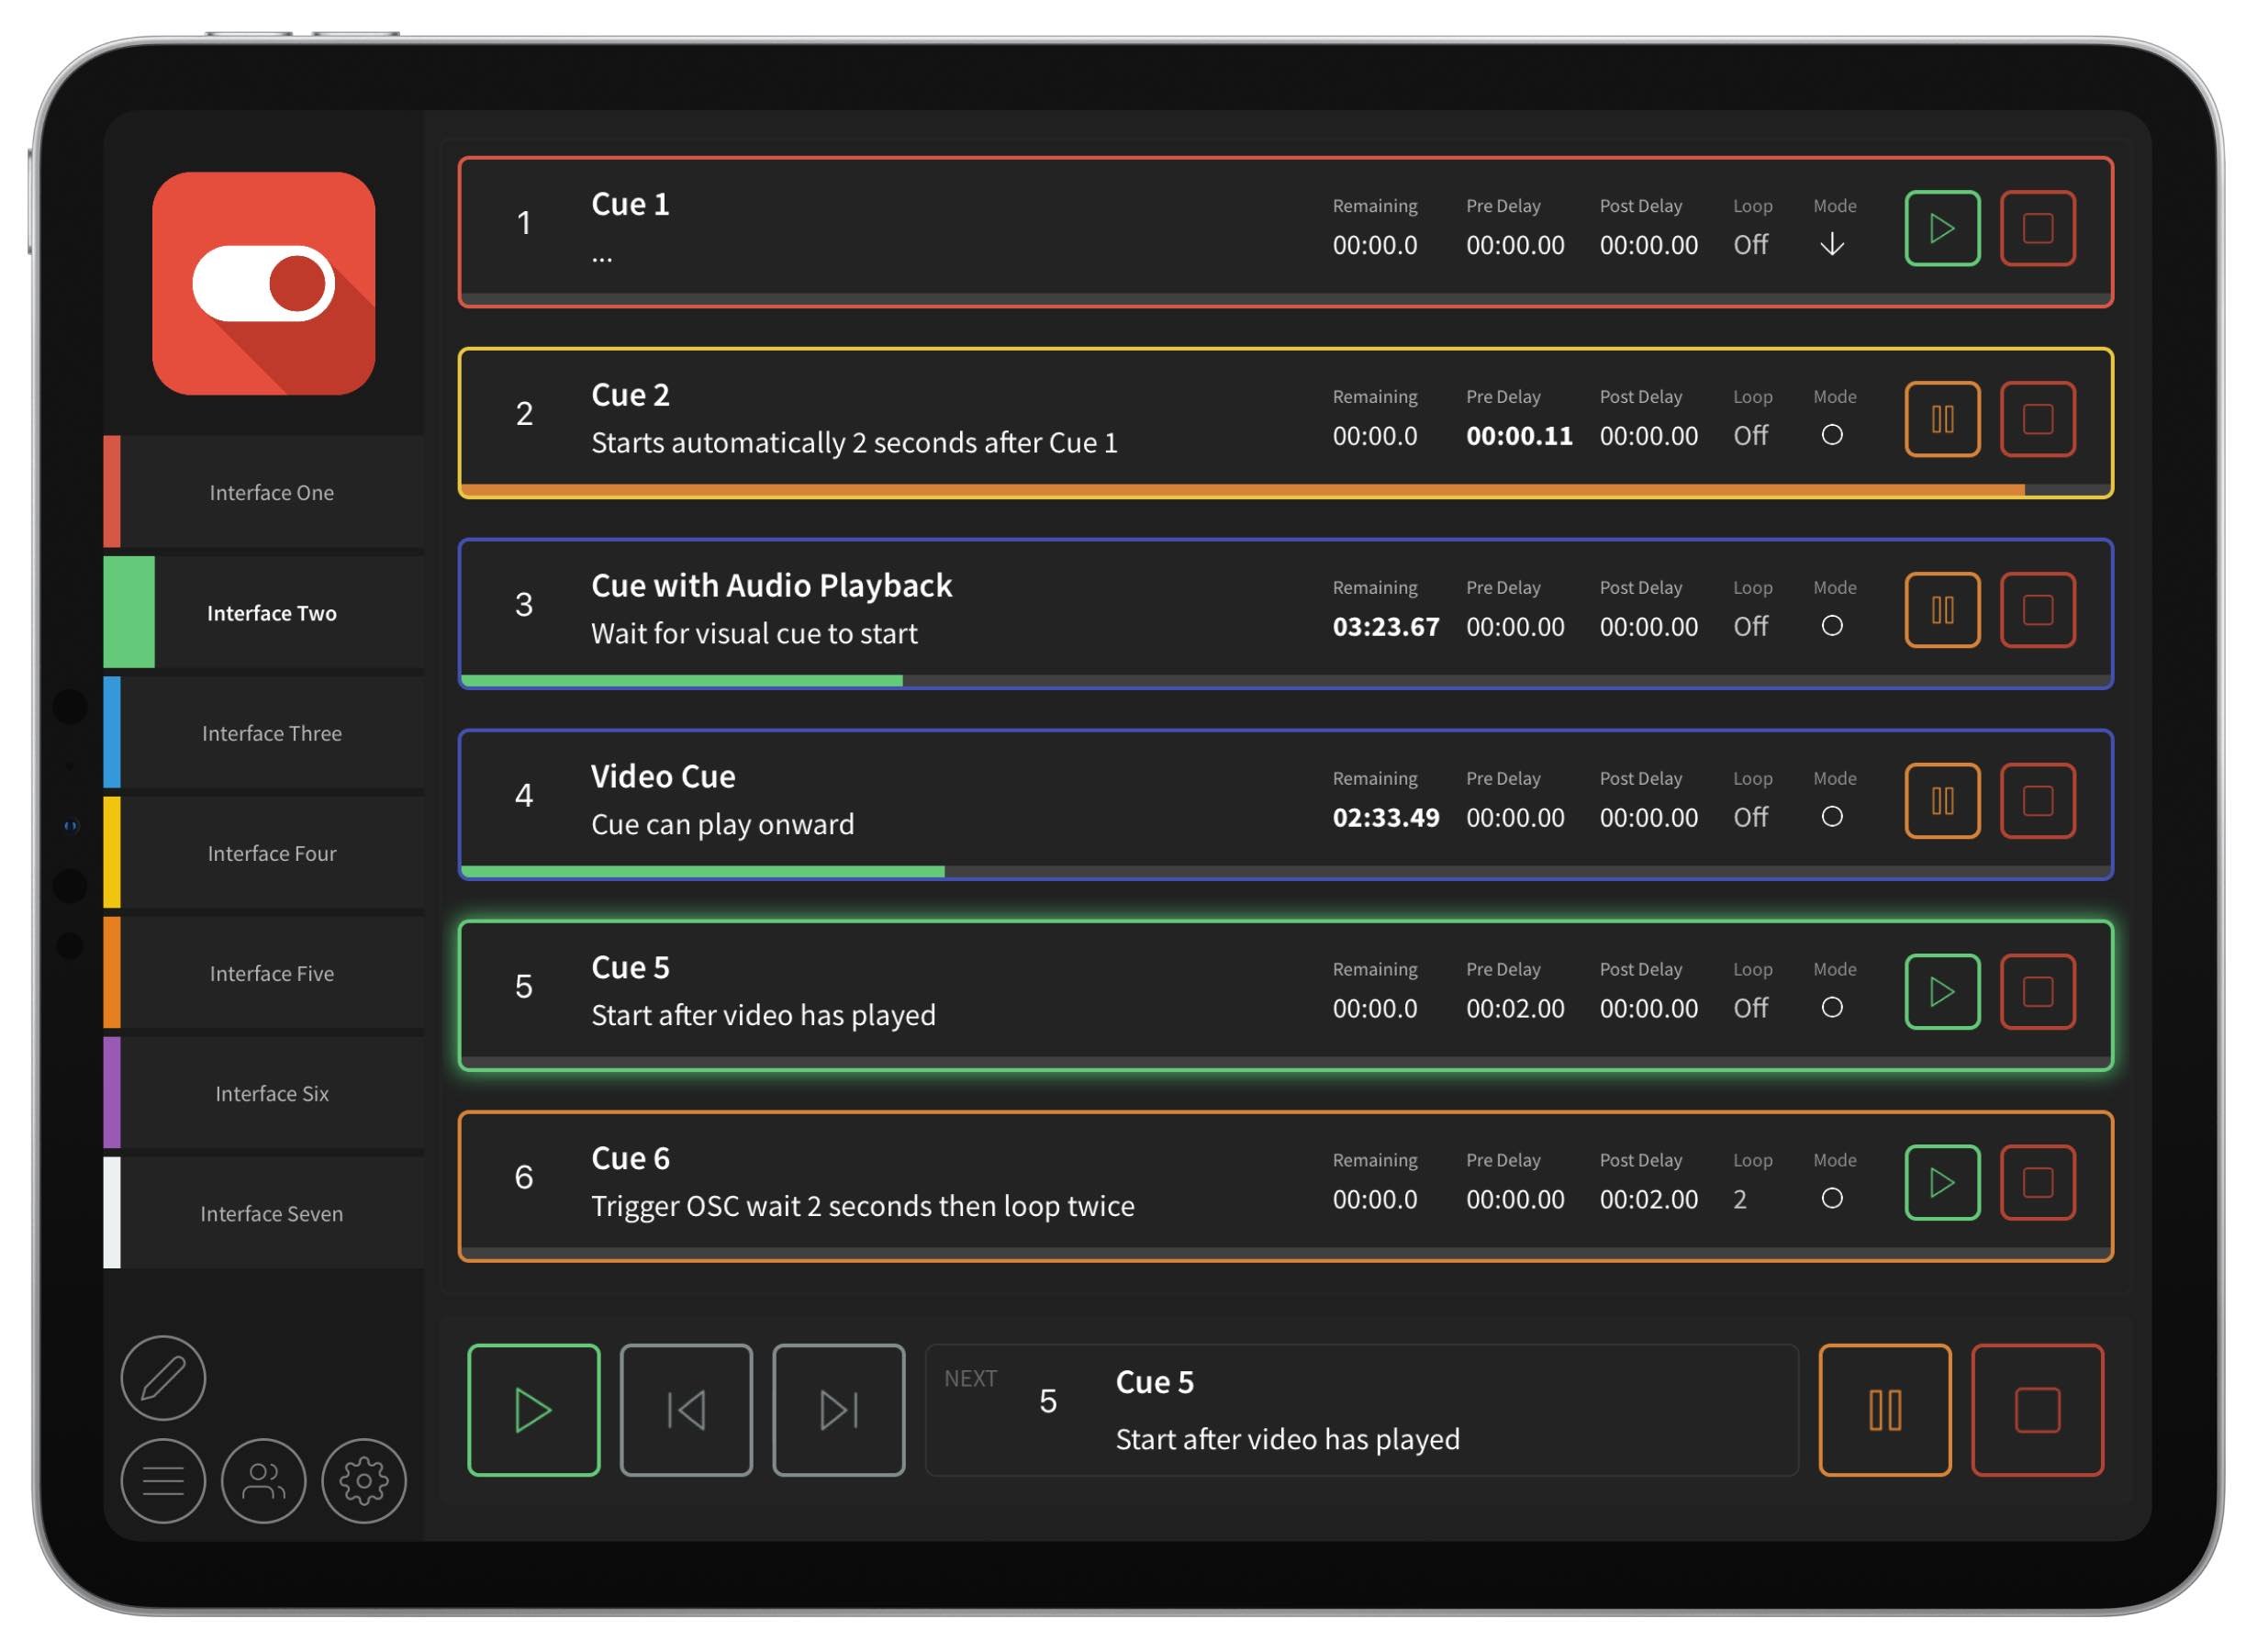The height and width of the screenshot is (1652, 2257).
Task: Open Interface Three in the sidebar
Action: click(264, 733)
